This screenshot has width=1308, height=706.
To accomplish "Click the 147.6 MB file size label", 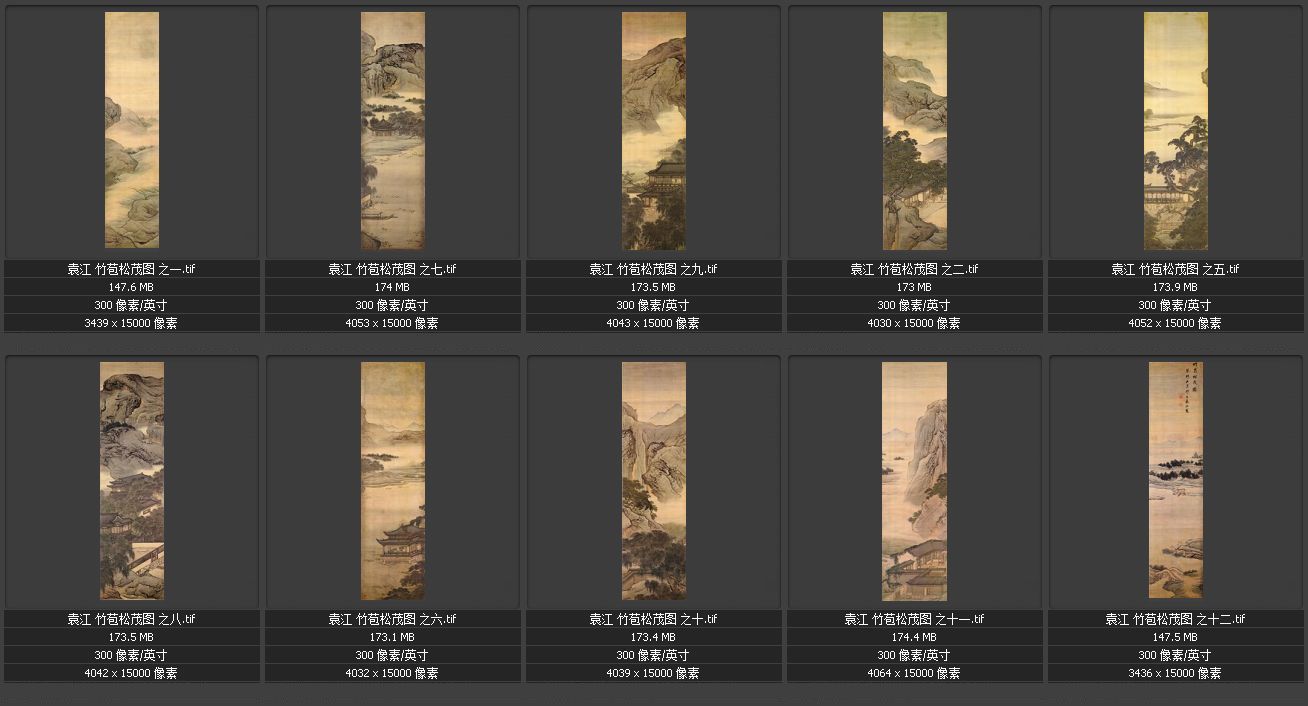I will point(132,287).
